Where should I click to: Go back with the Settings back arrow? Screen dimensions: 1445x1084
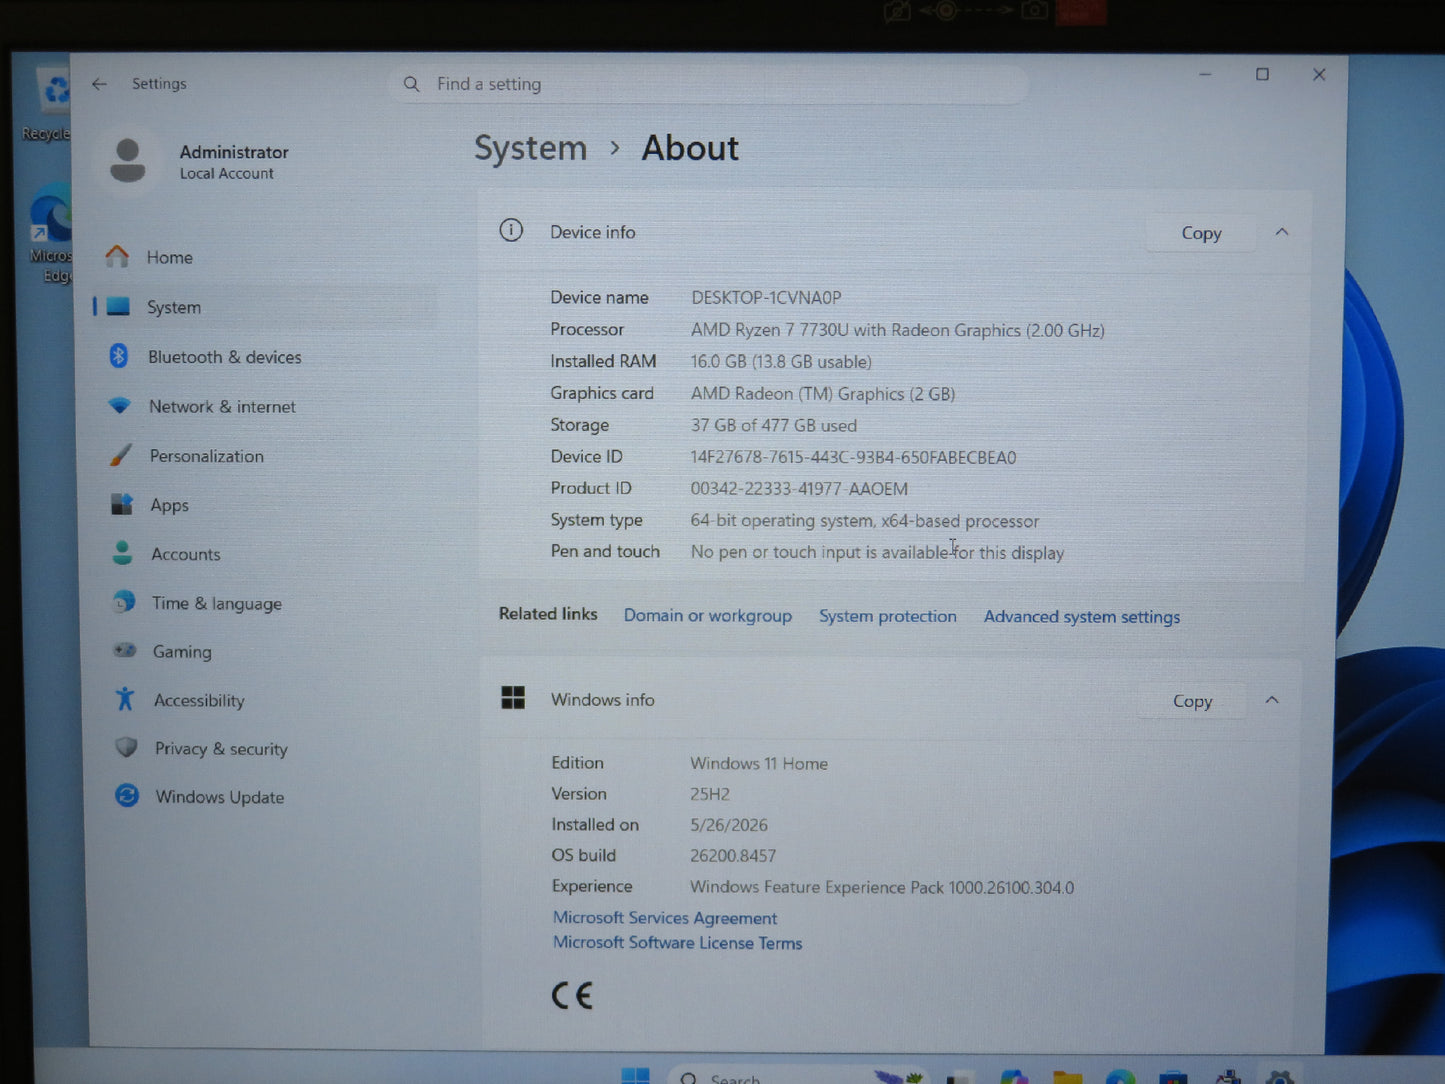[x=99, y=84]
